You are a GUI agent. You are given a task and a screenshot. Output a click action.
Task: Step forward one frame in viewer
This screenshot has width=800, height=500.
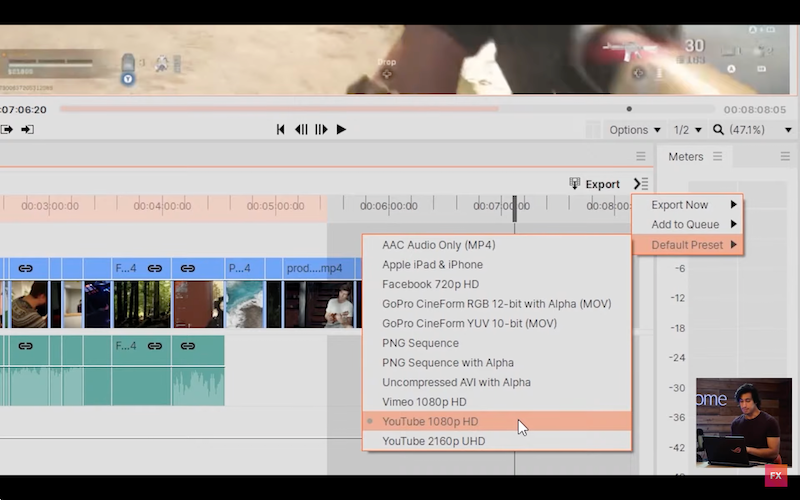pyautogui.click(x=321, y=130)
